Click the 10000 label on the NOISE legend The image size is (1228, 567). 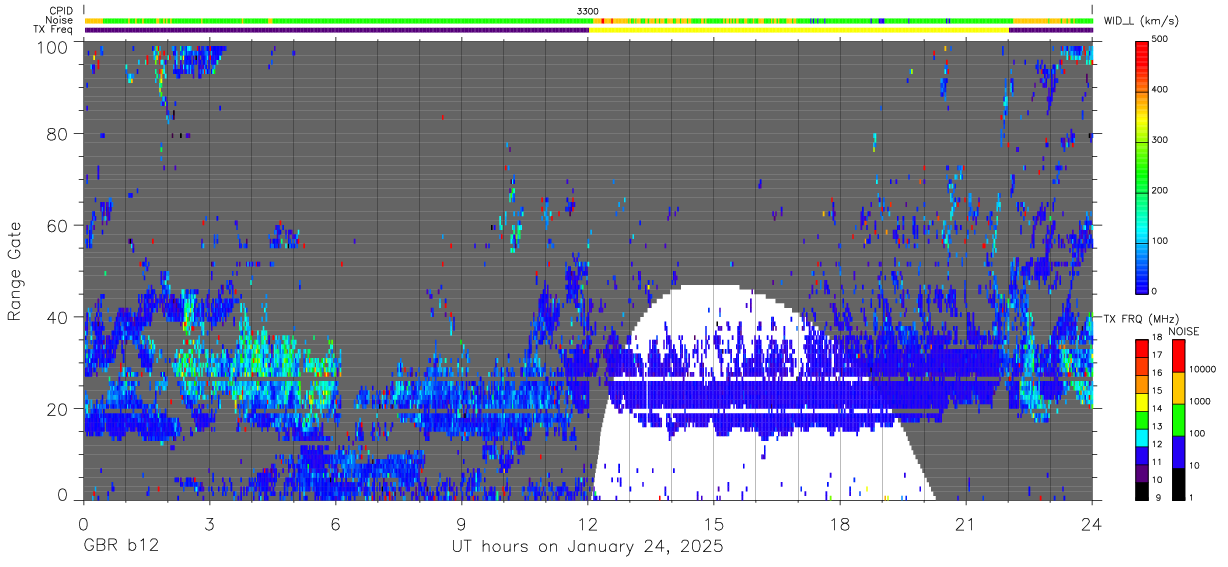pos(1202,370)
